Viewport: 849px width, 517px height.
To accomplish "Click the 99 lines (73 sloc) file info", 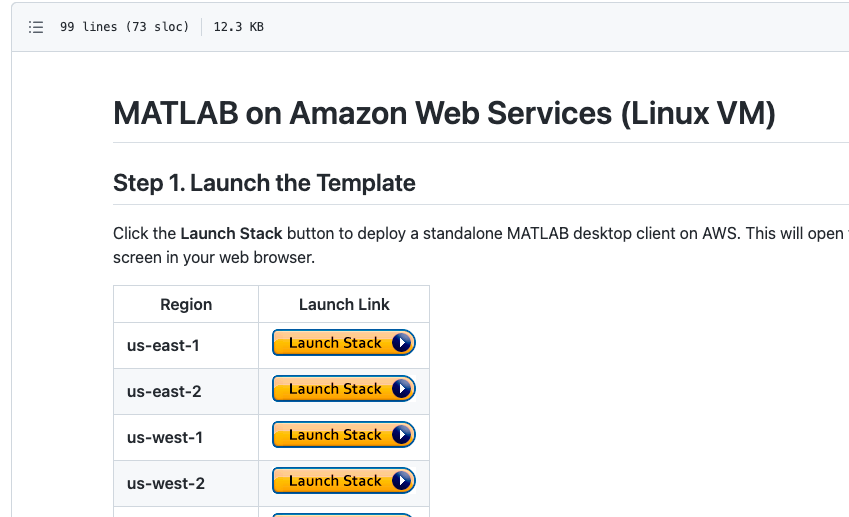I will [x=124, y=27].
